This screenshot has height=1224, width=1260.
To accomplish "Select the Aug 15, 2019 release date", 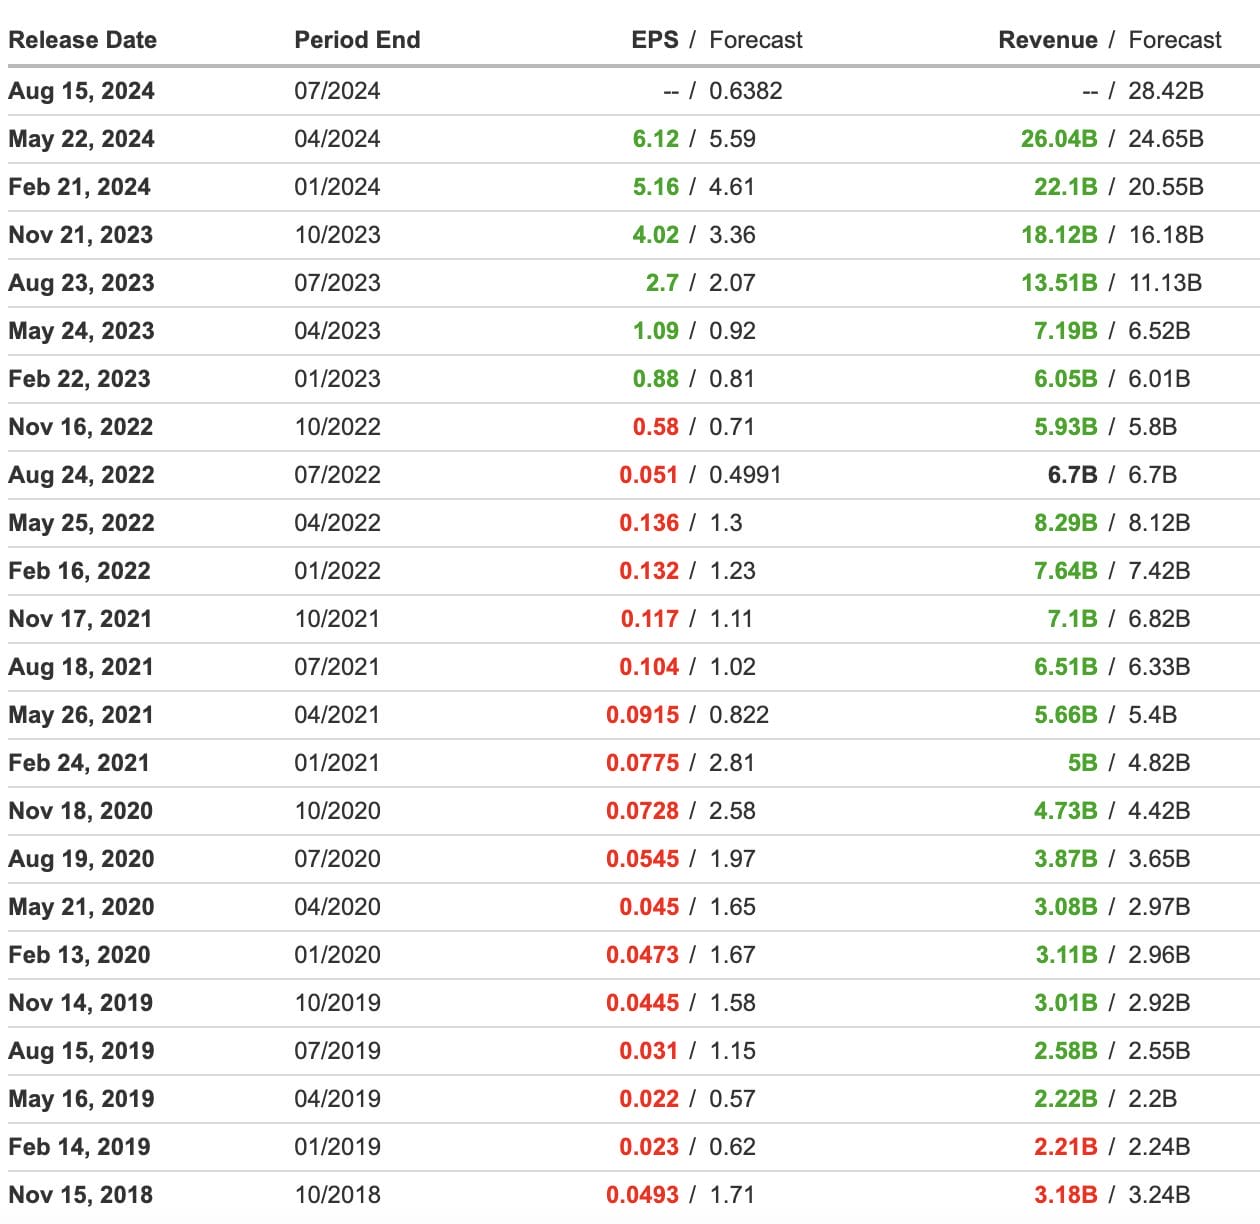I will (81, 1051).
